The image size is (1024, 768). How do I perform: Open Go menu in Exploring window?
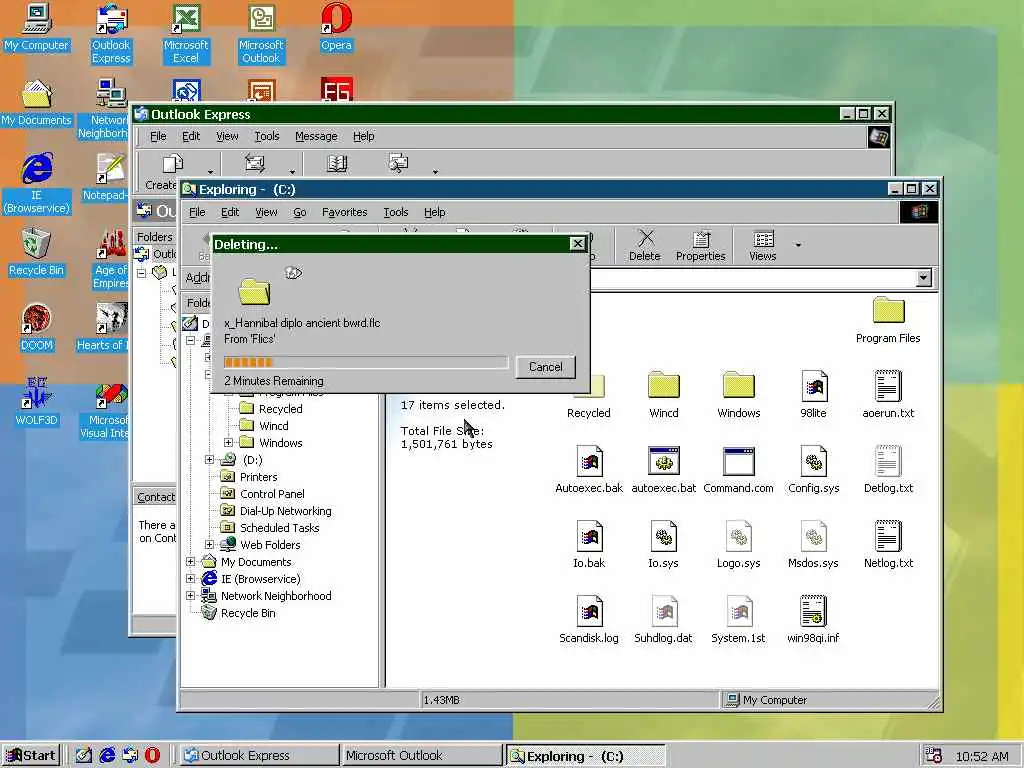point(300,212)
